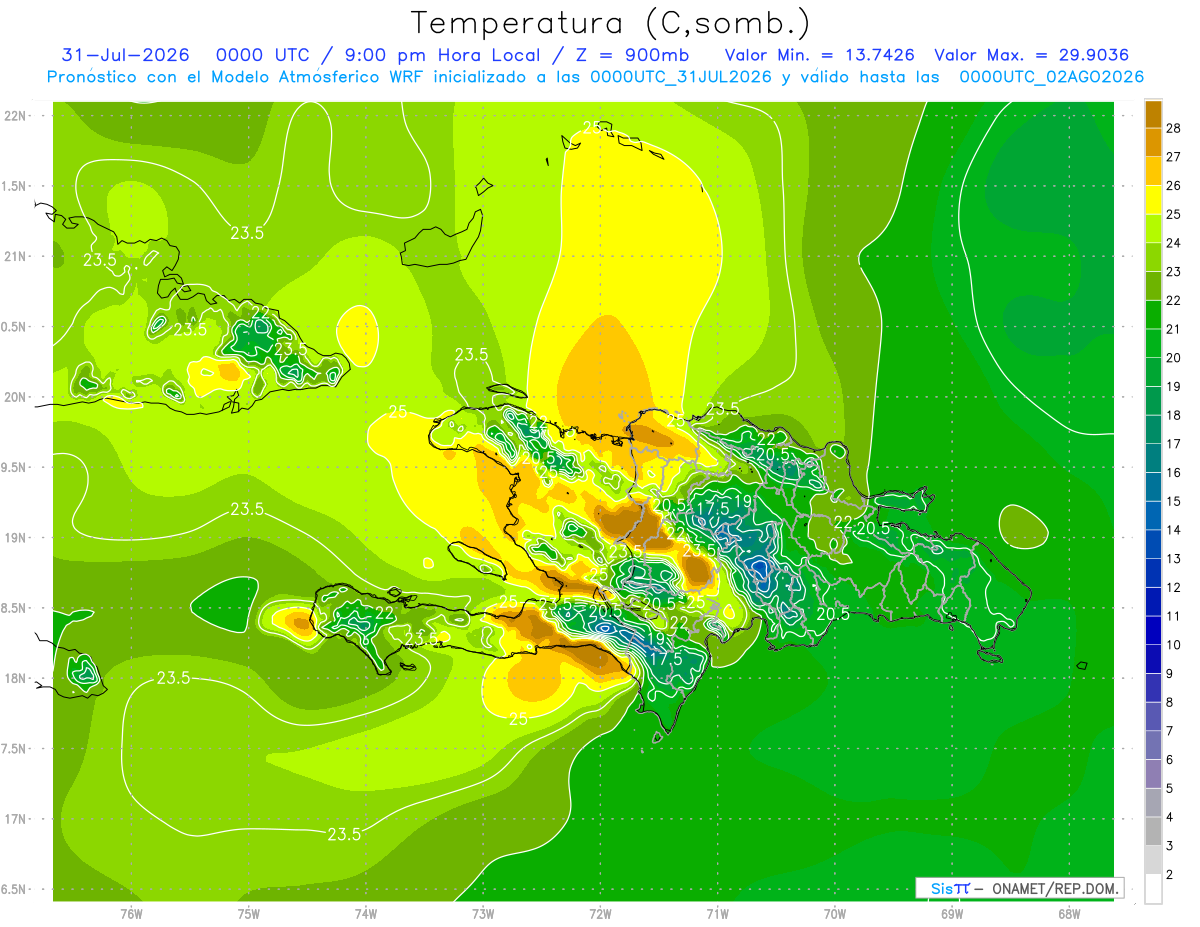
Task: Click the WRF model forecast description line
Action: (596, 77)
